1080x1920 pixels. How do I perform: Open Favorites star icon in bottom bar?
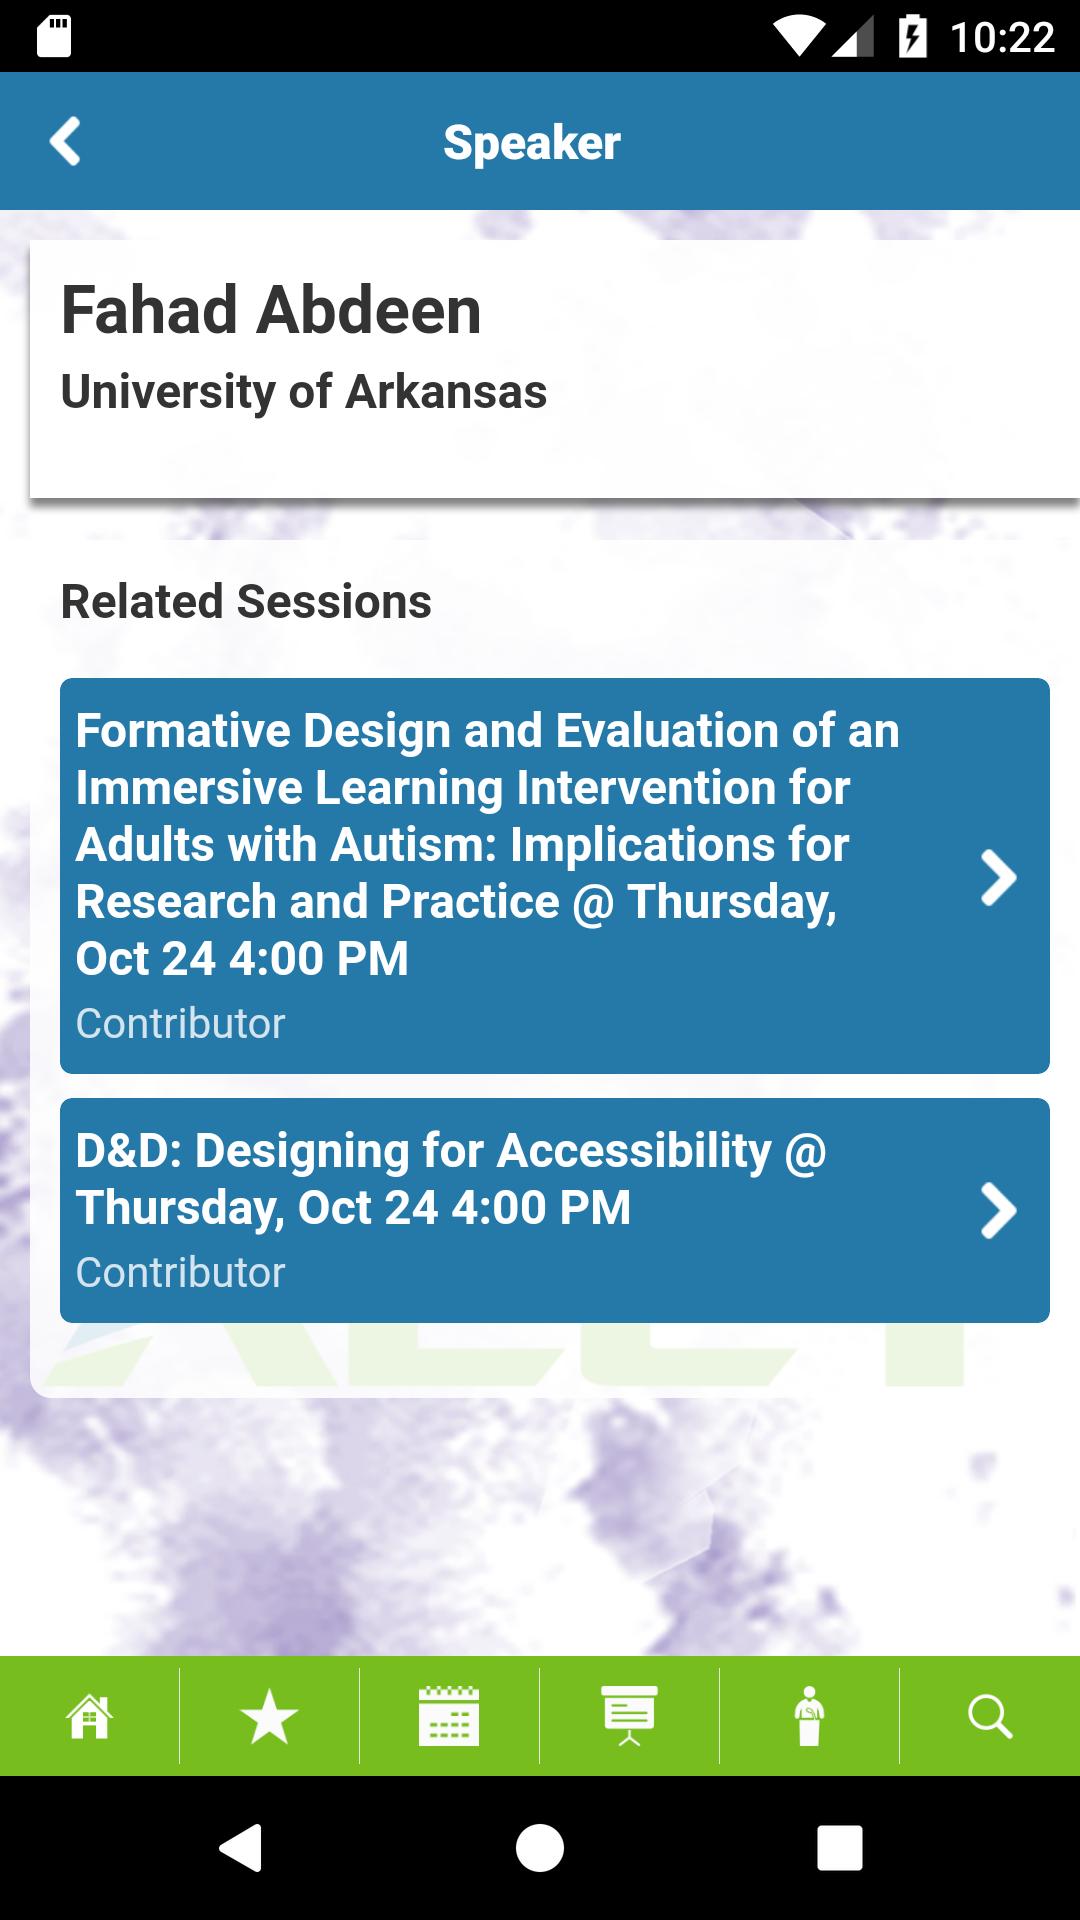tap(269, 1716)
